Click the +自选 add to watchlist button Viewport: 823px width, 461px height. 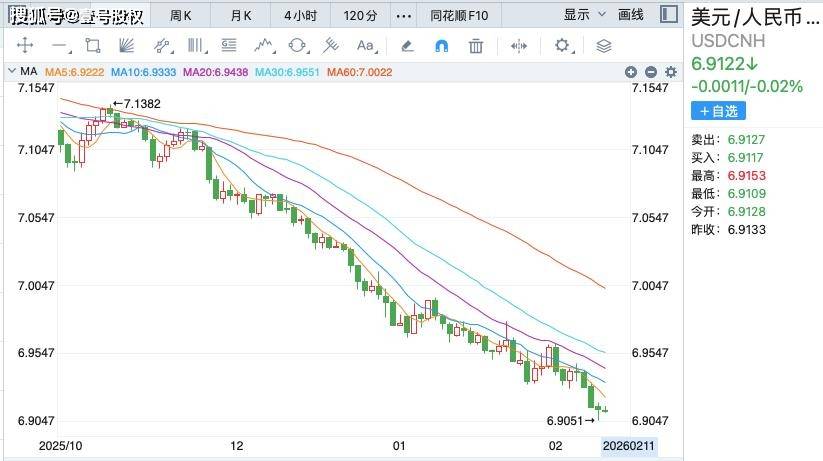click(718, 110)
